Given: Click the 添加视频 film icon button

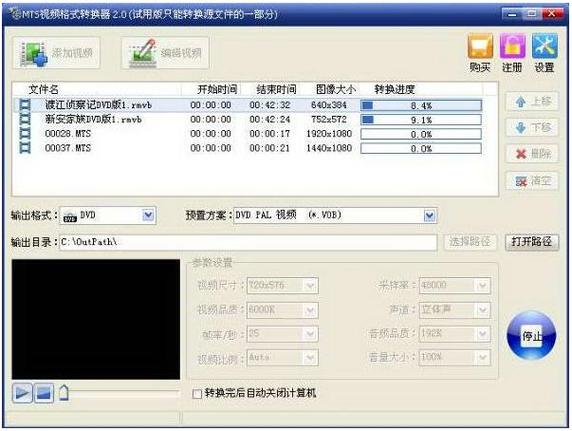Looking at the screenshot, I should tap(57, 53).
